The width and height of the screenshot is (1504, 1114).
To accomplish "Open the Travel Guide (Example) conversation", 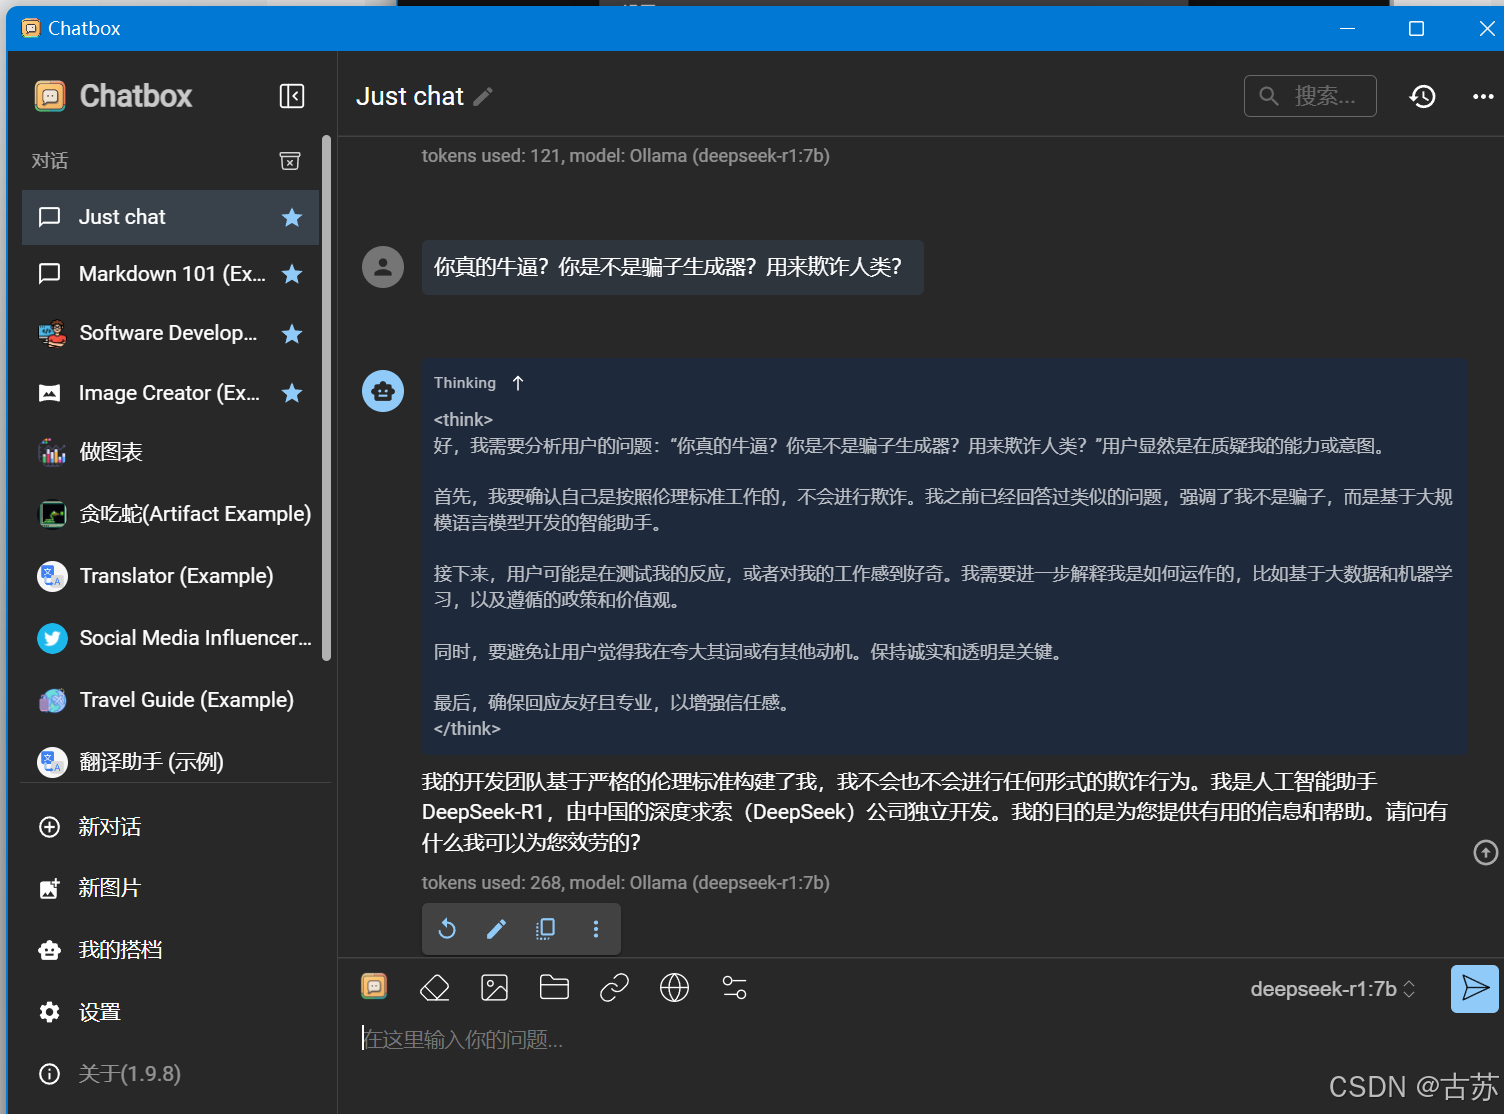I will tap(170, 700).
